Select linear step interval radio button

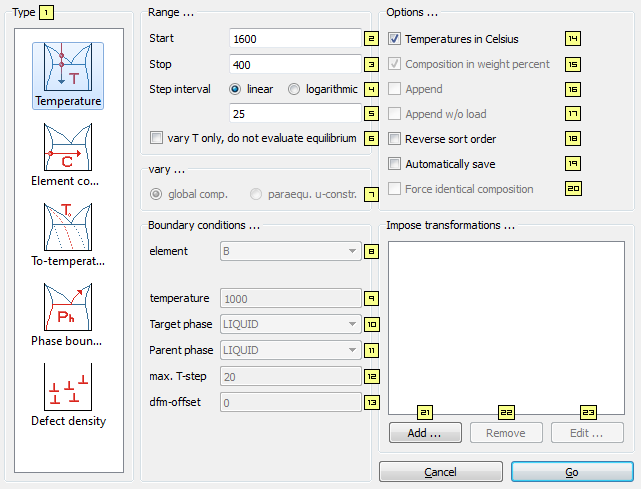(x=236, y=89)
